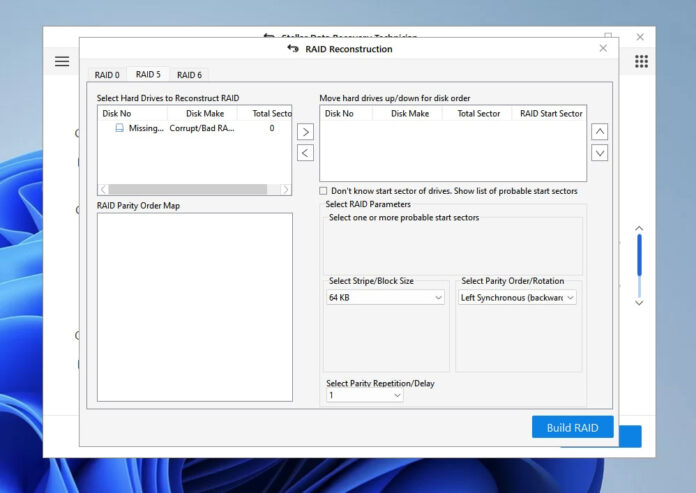Click the RAID Parity Order Map box

[194, 306]
